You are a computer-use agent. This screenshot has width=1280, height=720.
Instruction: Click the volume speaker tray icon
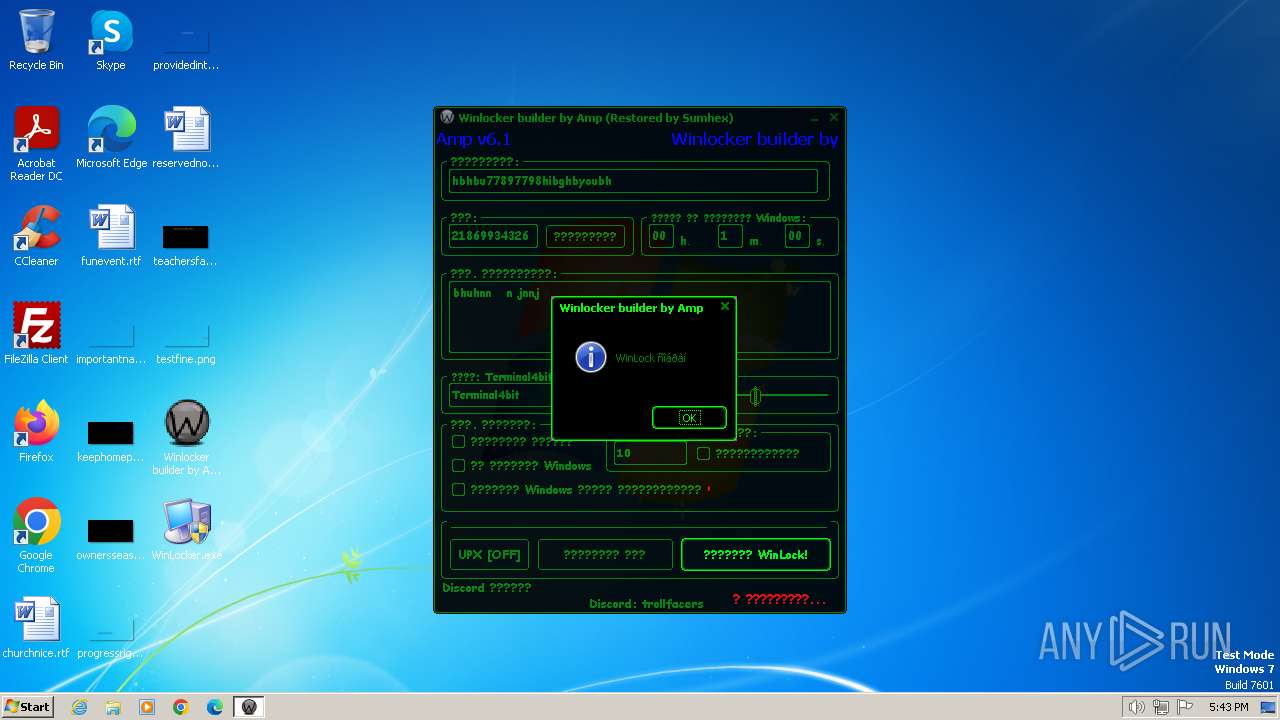(1136, 707)
